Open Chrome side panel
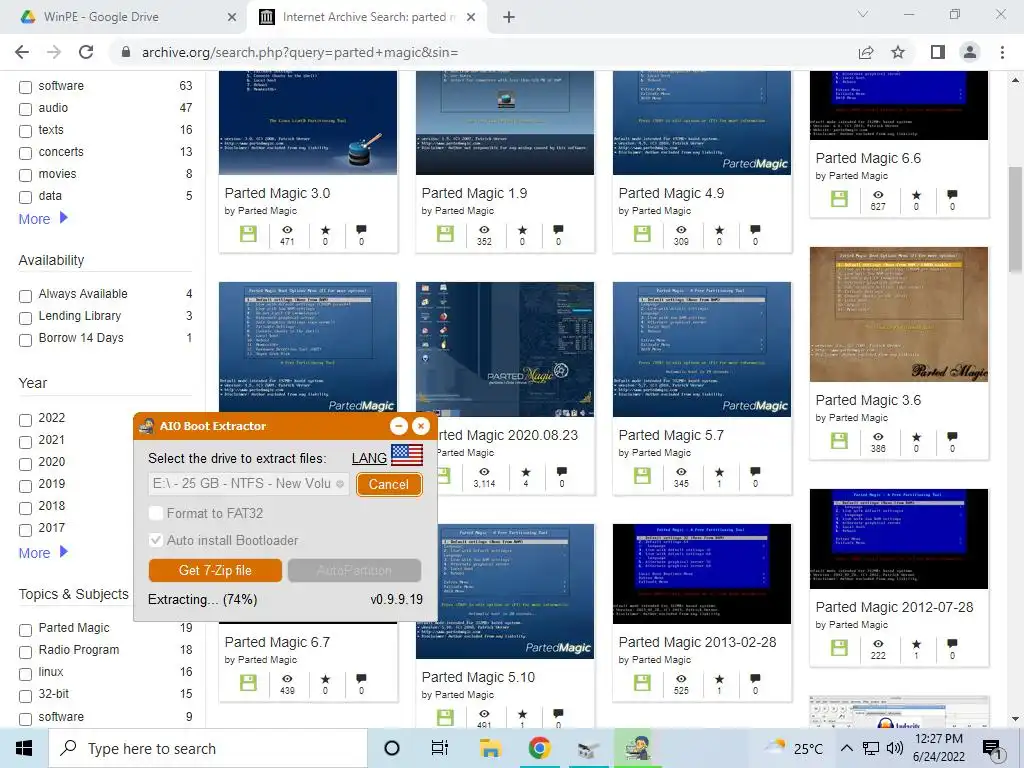The image size is (1024, 768). 938,52
